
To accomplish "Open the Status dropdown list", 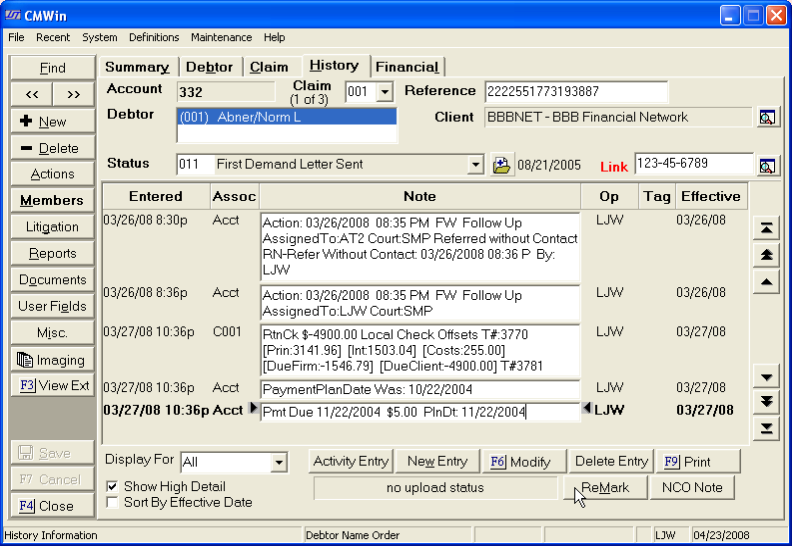I will [475, 164].
